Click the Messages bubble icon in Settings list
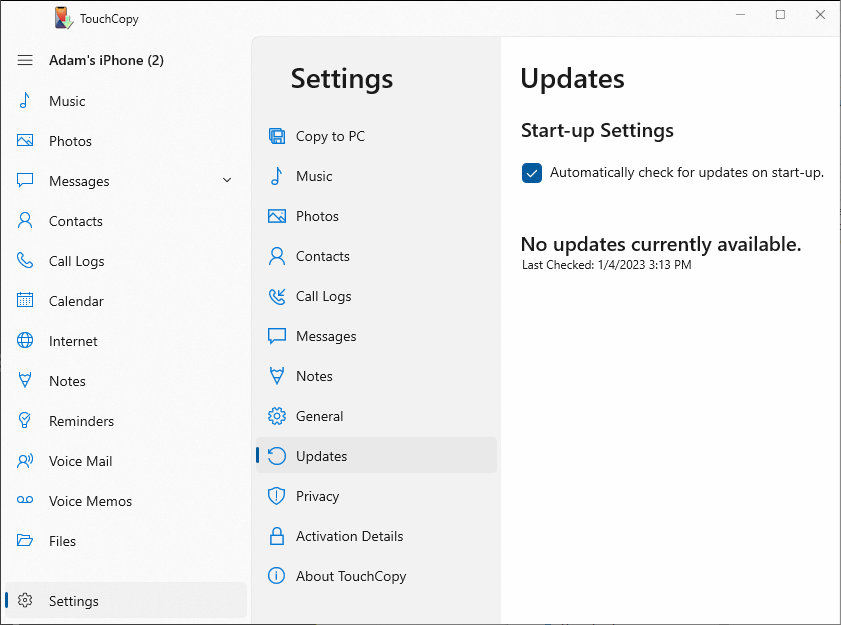 tap(277, 336)
